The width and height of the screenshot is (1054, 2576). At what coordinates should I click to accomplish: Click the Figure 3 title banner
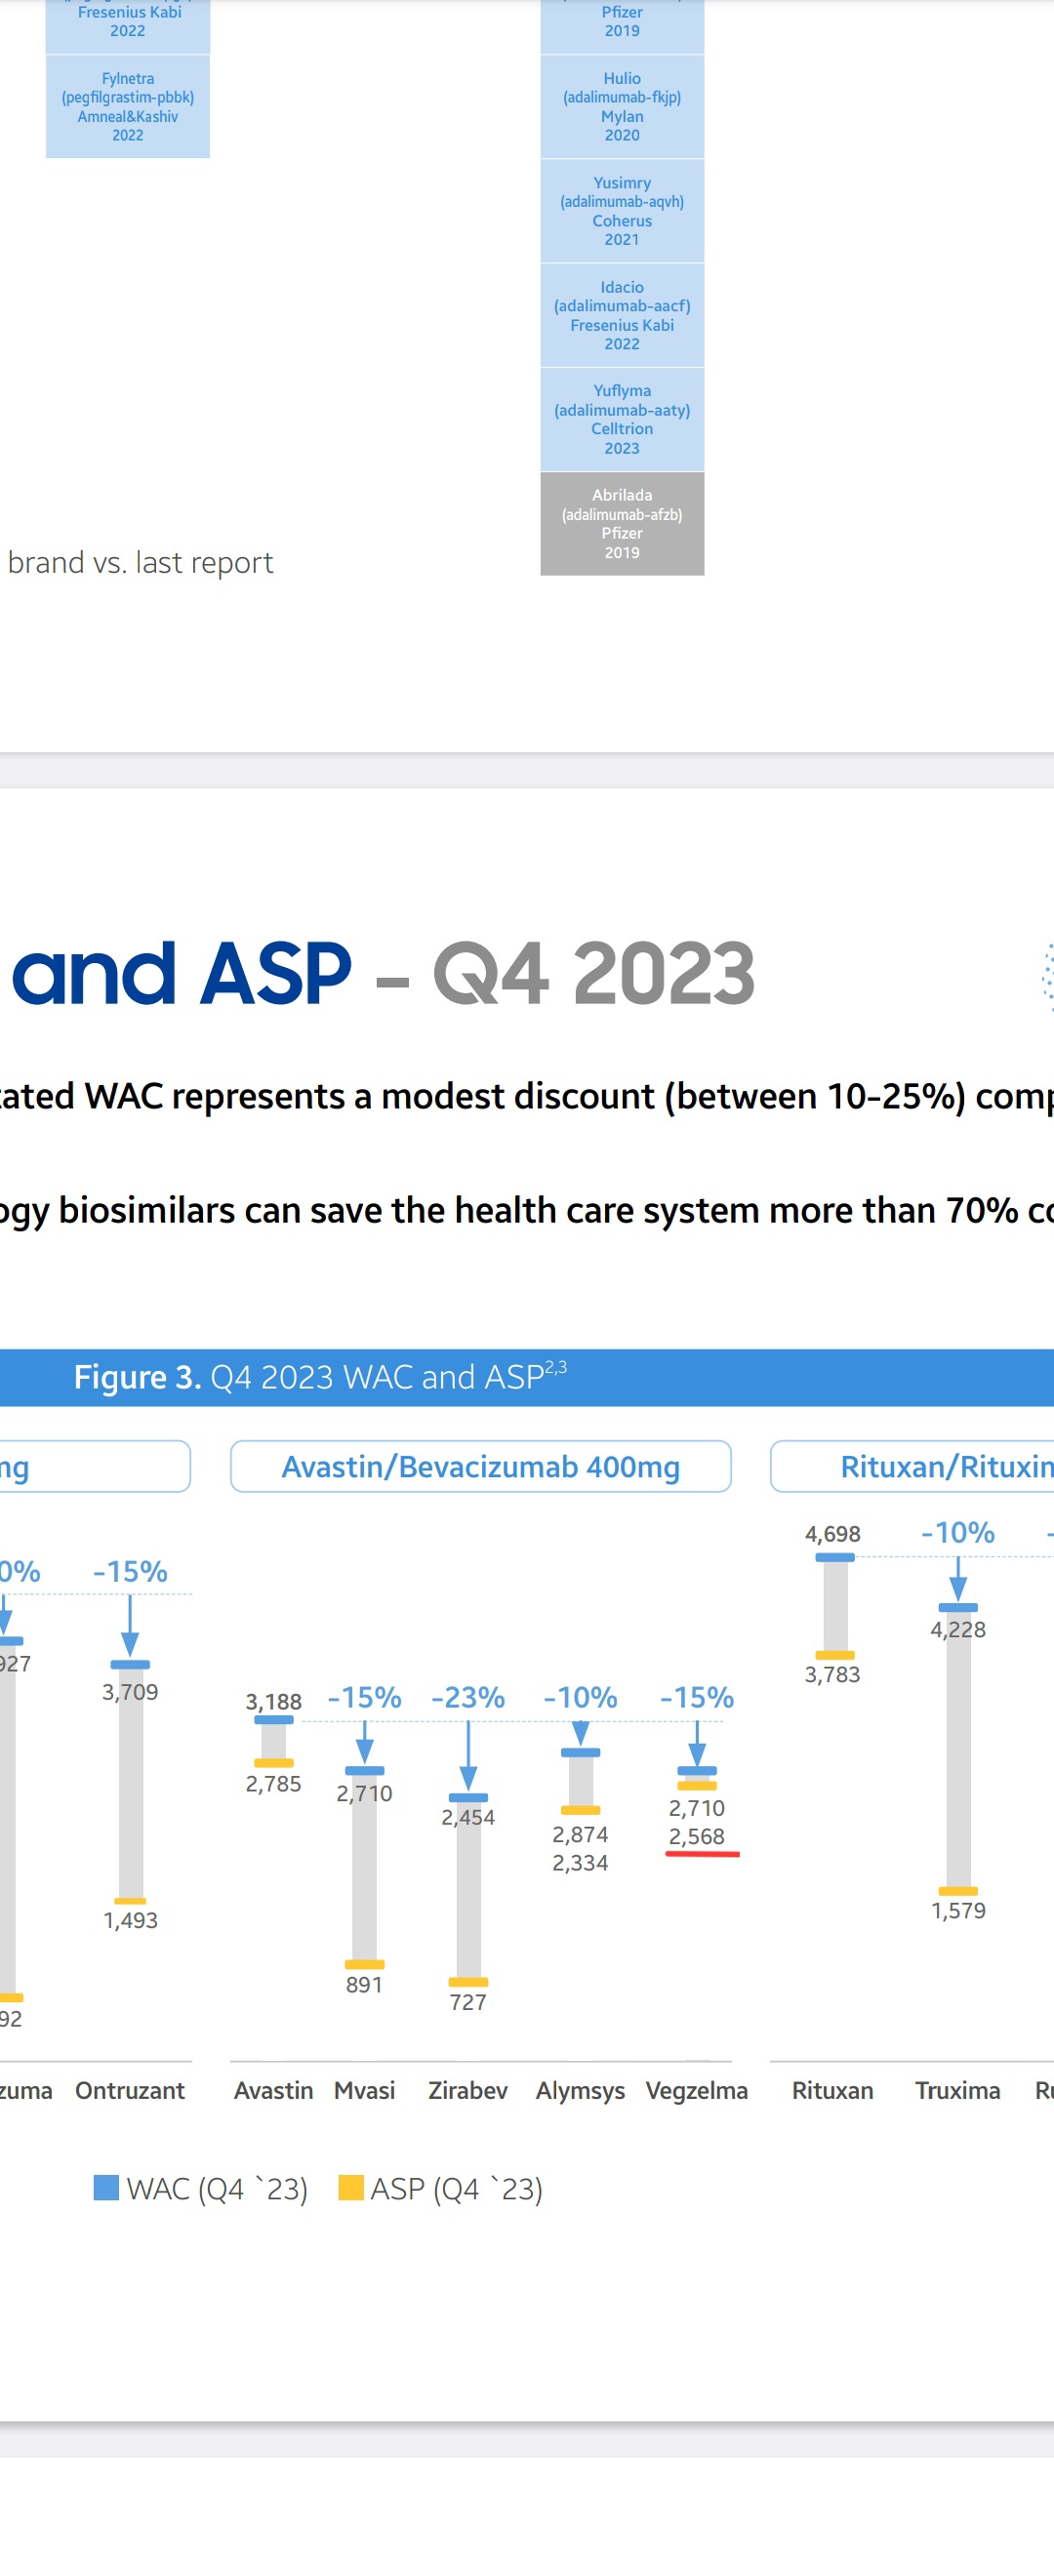pyautogui.click(x=527, y=1377)
